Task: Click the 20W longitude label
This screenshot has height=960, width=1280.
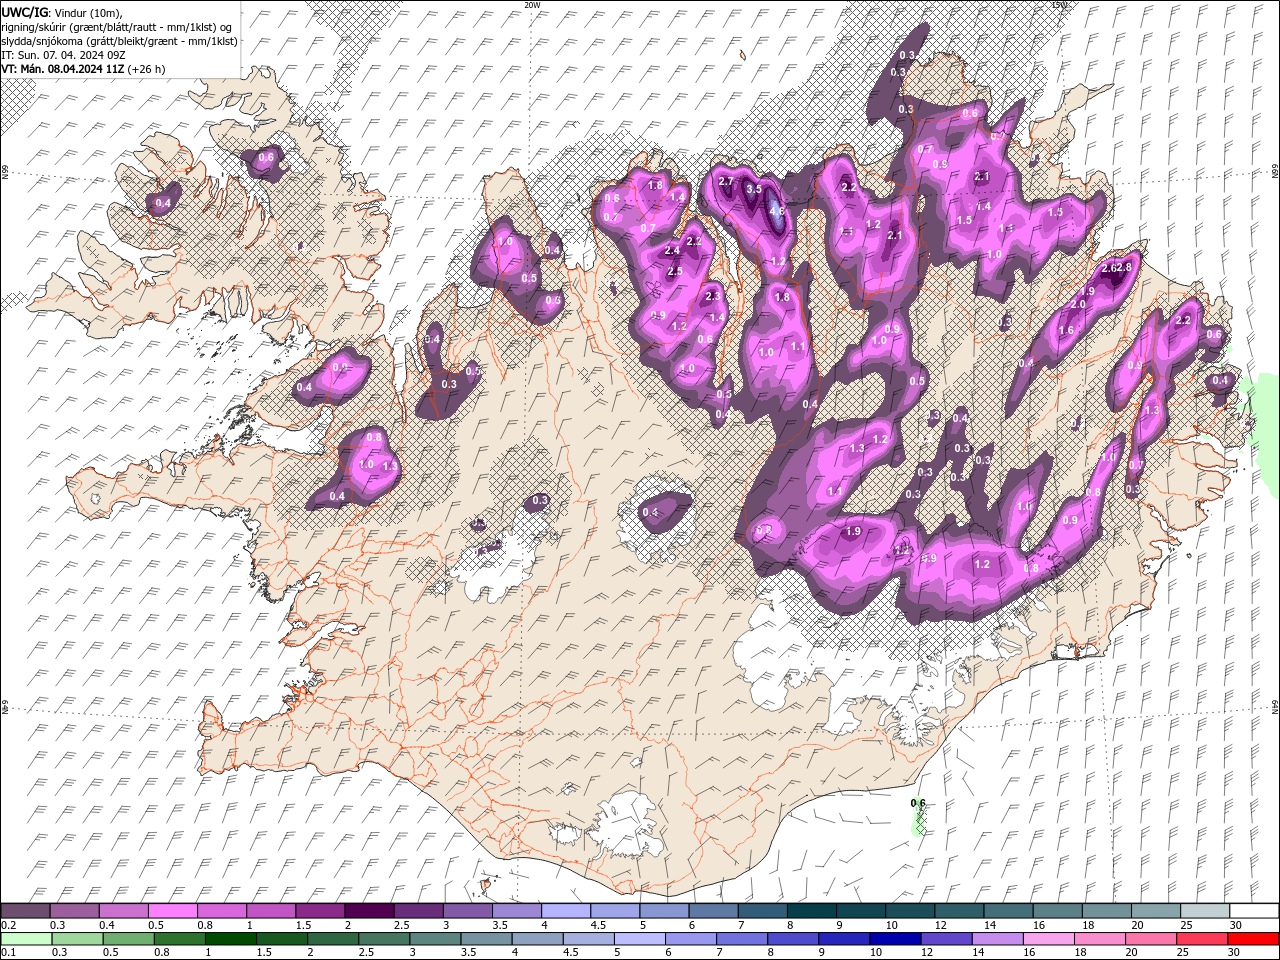Action: coord(531,4)
